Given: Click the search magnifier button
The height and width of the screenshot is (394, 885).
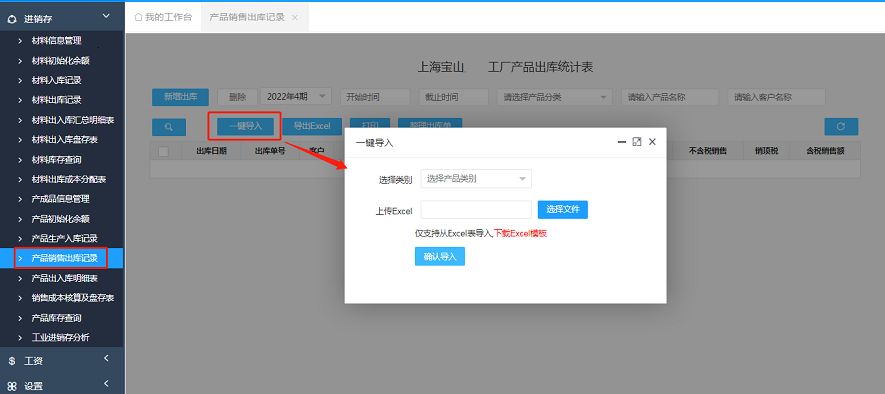Looking at the screenshot, I should pos(169,127).
